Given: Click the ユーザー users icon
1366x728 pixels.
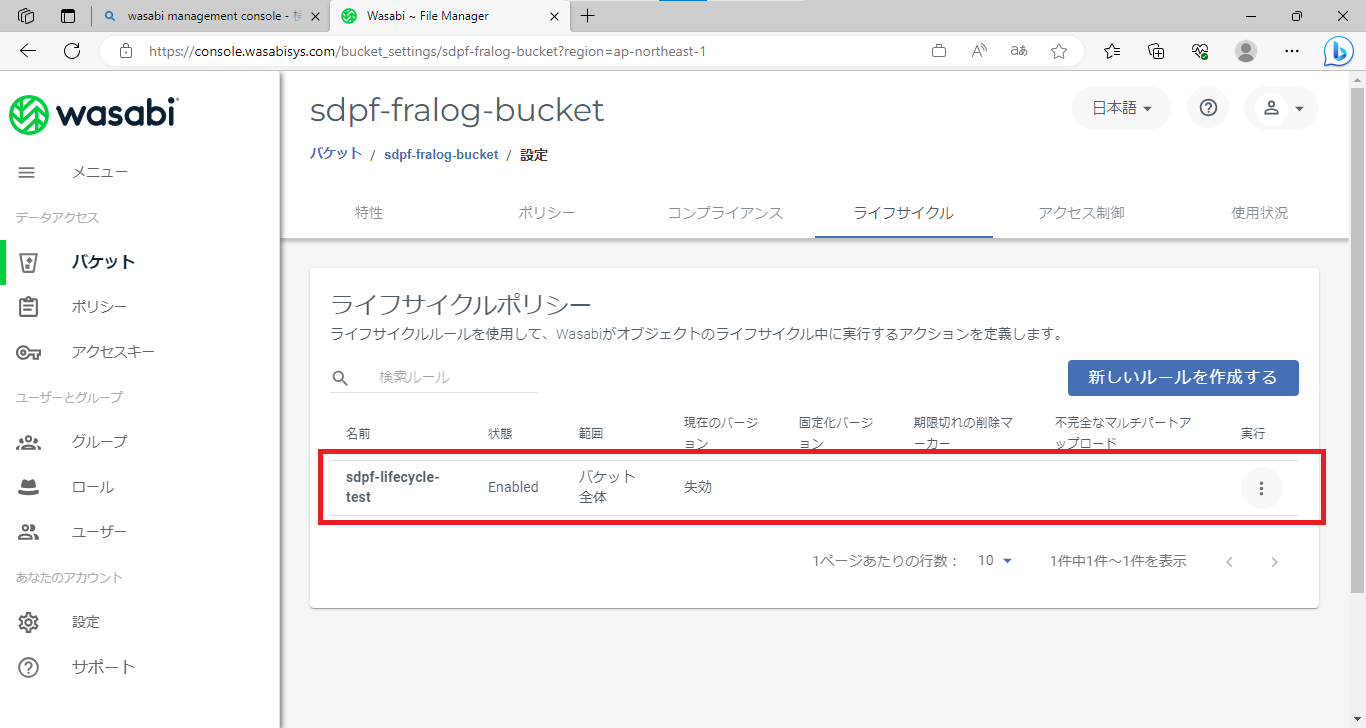Looking at the screenshot, I should coord(29,532).
